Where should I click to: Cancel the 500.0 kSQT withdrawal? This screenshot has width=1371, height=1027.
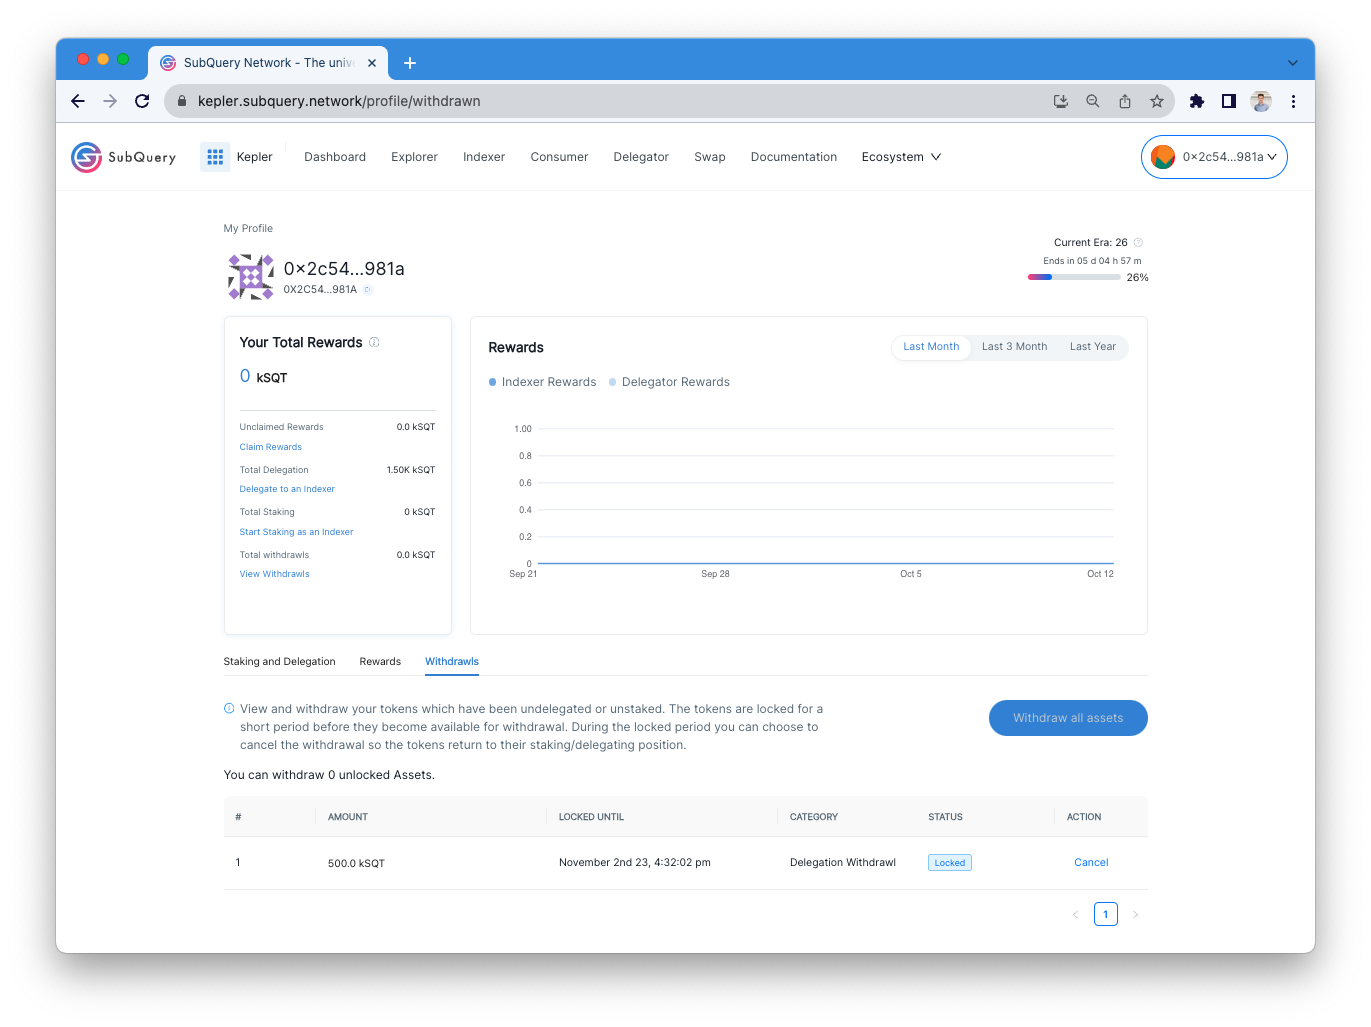pos(1091,863)
